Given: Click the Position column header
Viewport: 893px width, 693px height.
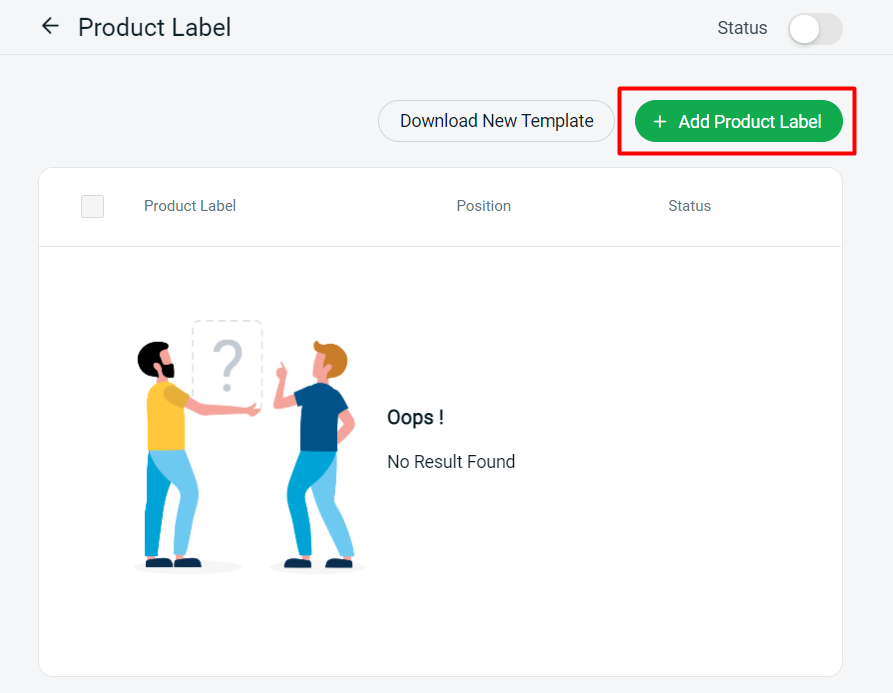Looking at the screenshot, I should coord(483,206).
